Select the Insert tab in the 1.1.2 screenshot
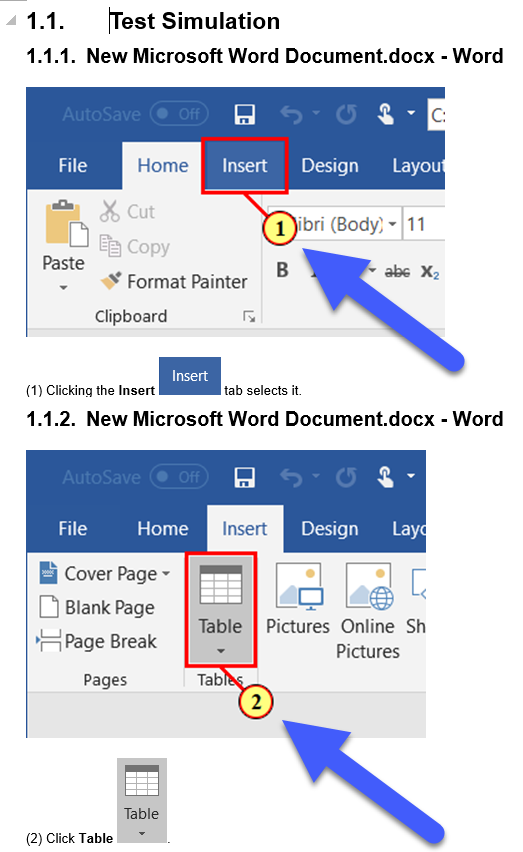 point(244,528)
